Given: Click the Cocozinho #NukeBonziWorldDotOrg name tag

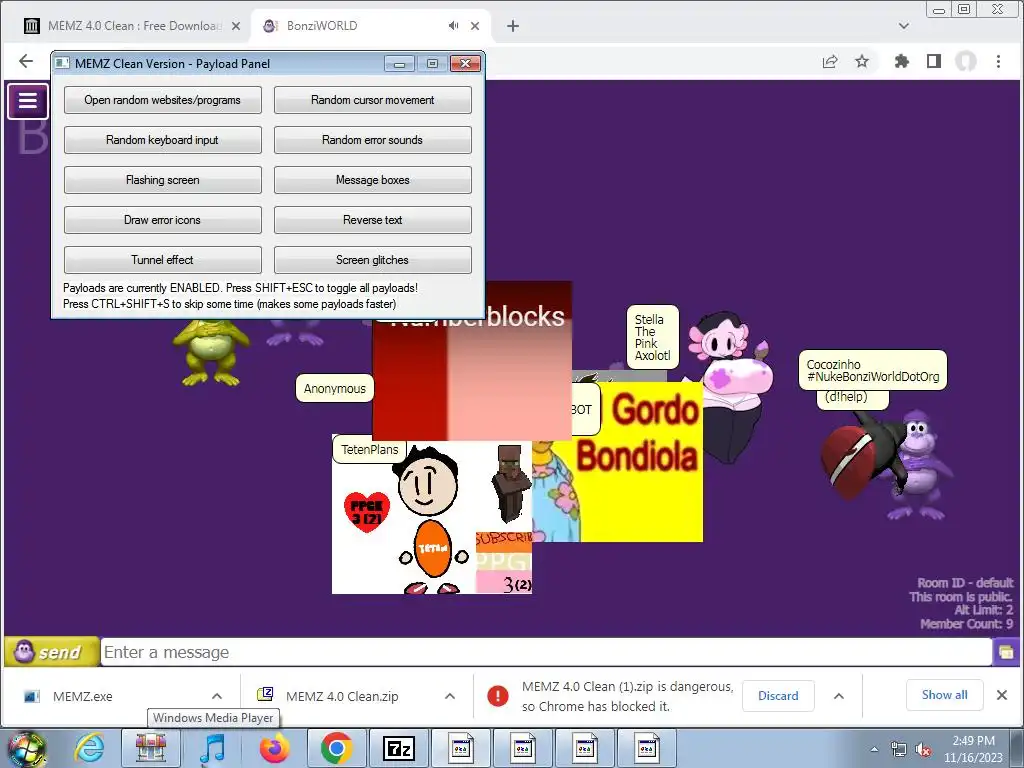Looking at the screenshot, I should 872,370.
